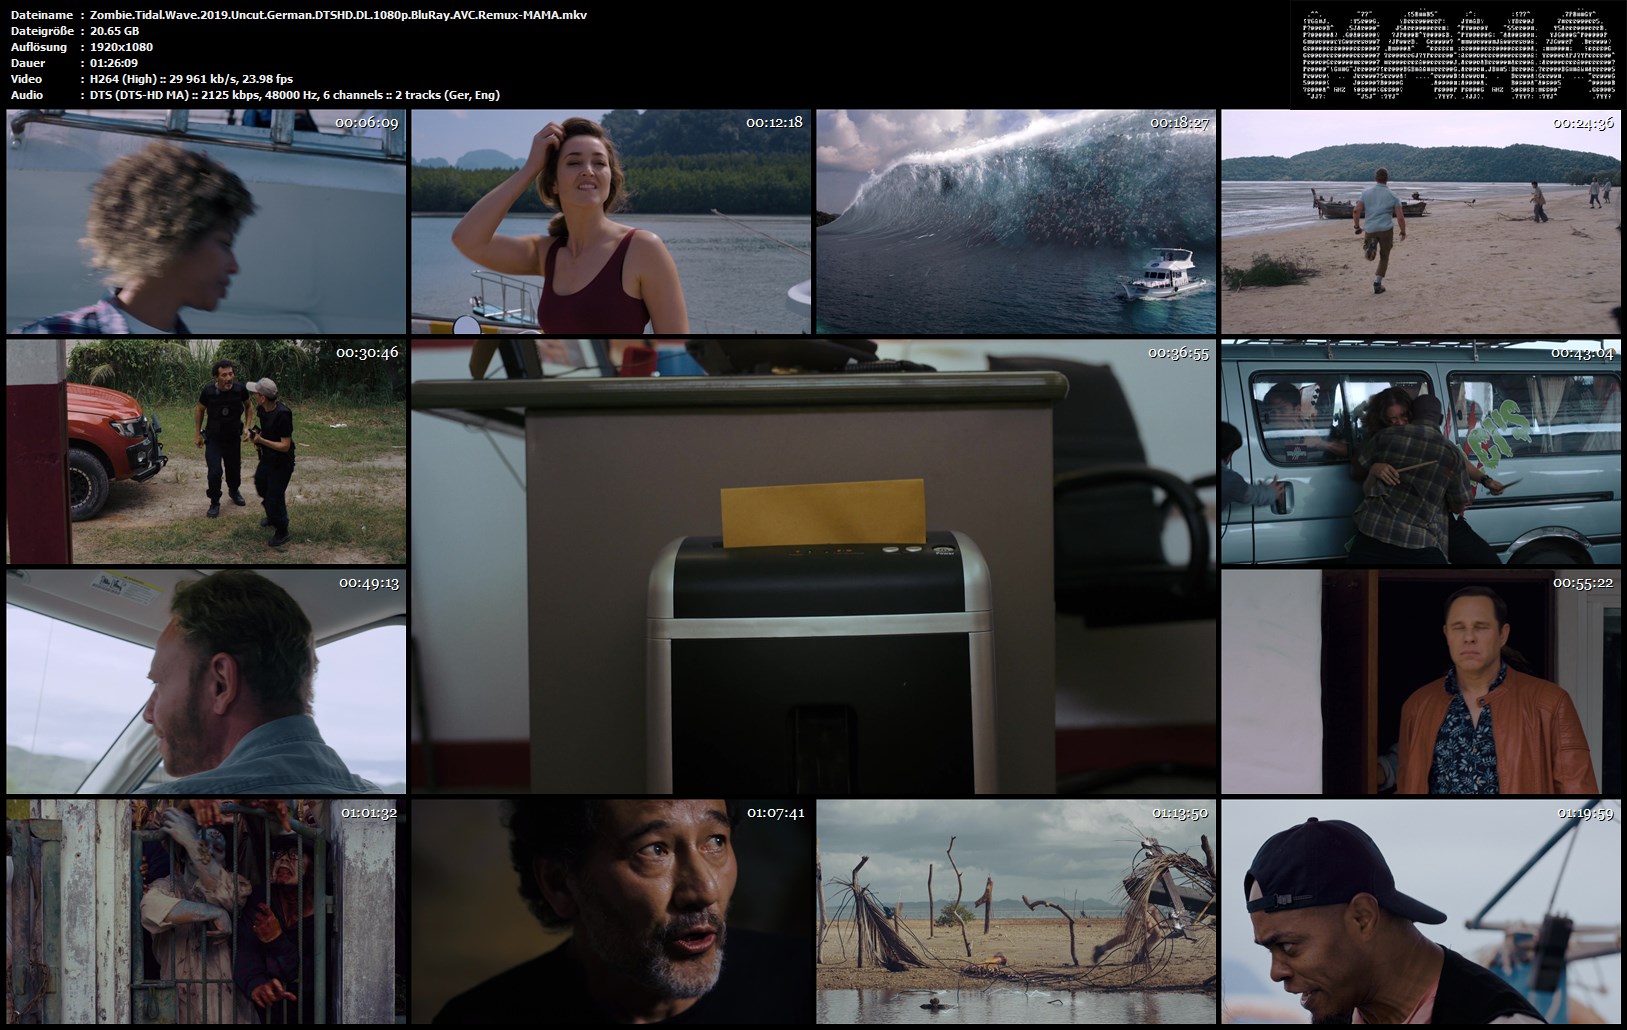
Task: Click the devastated beach thumbnail at 01:13:50
Action: click(1016, 911)
